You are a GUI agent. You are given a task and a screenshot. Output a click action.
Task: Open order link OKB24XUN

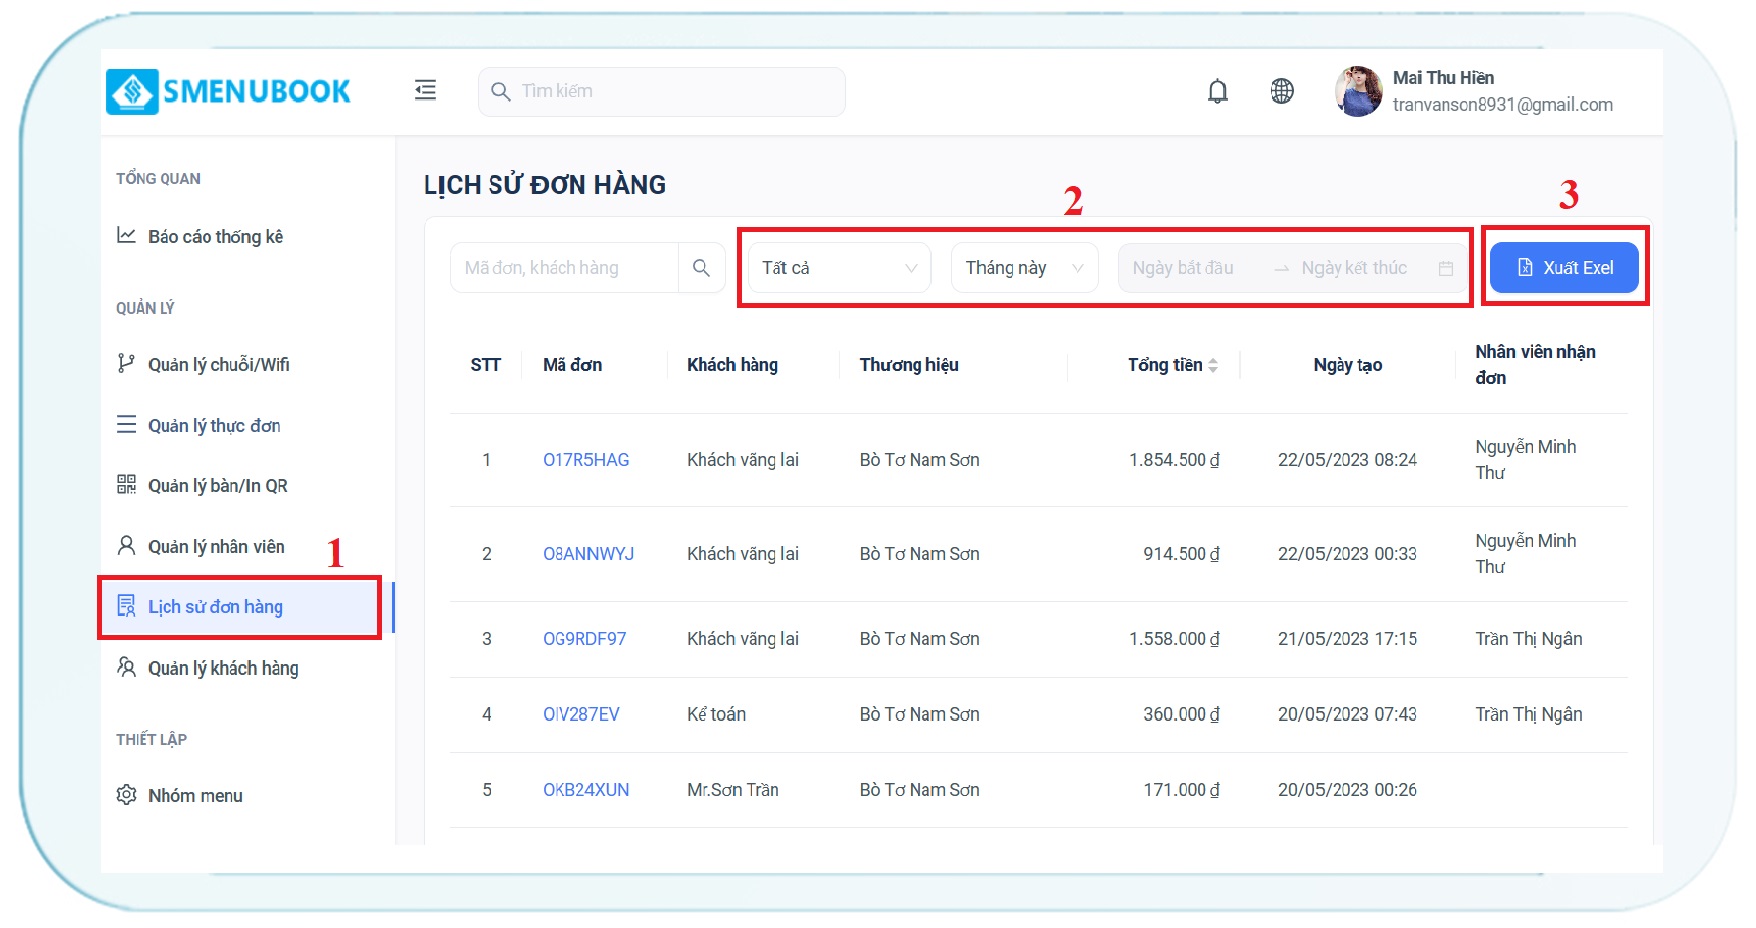[x=586, y=790]
